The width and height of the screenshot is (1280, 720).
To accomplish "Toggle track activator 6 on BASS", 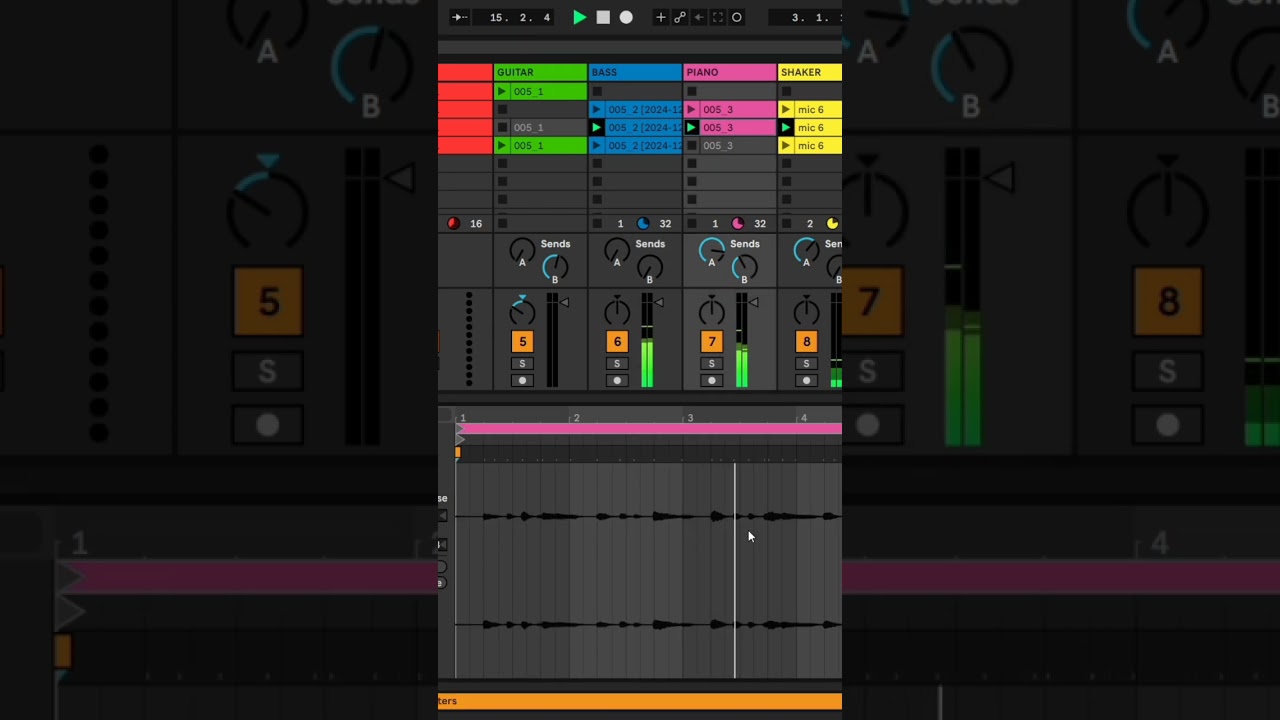I will 617,341.
